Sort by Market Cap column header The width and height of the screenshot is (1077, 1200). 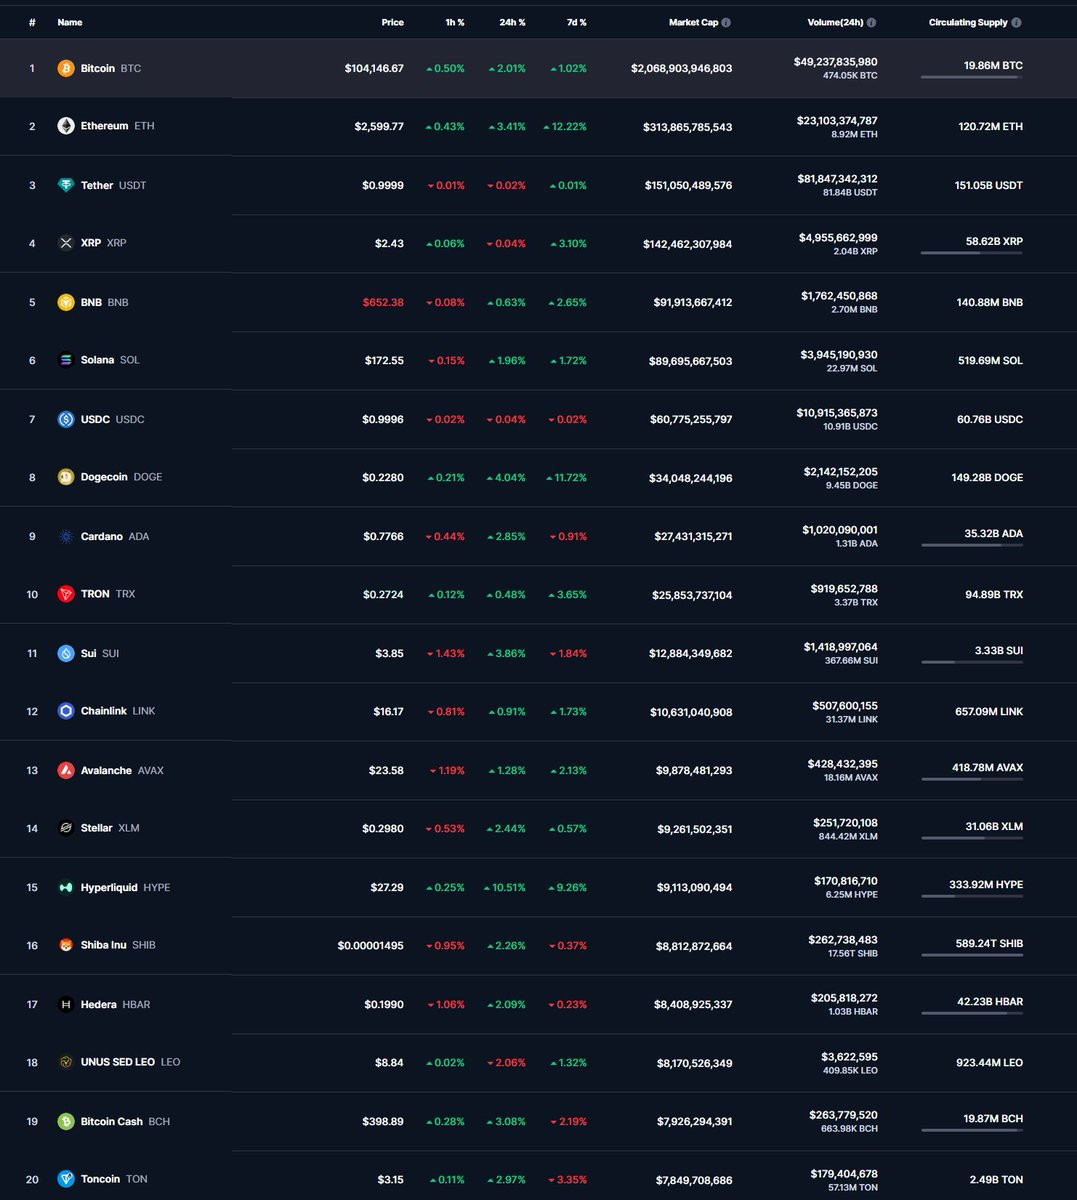(x=693, y=22)
